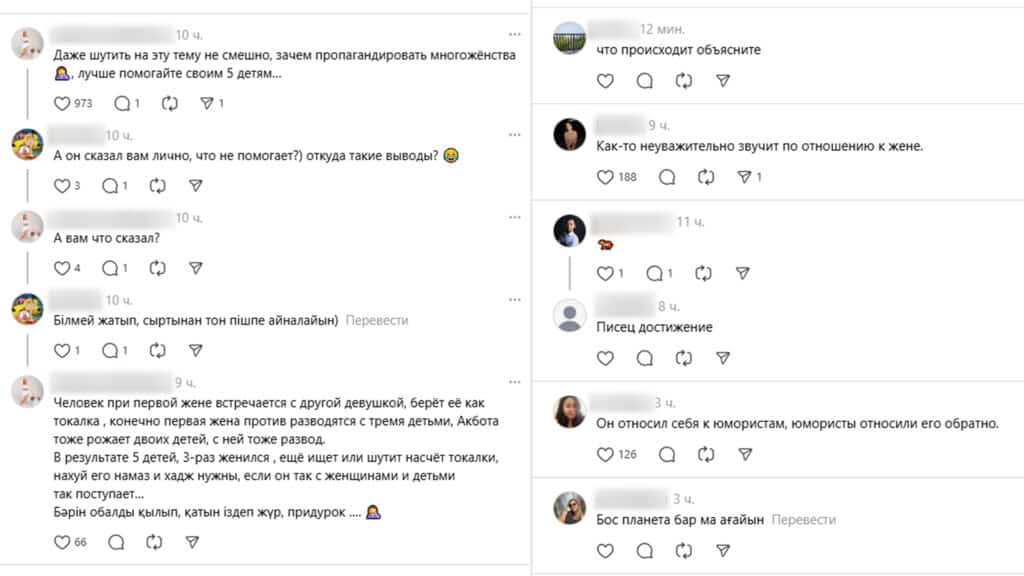Open more options for "Даже шутить" comment
Screen dimensions: 1024x576
(515, 35)
